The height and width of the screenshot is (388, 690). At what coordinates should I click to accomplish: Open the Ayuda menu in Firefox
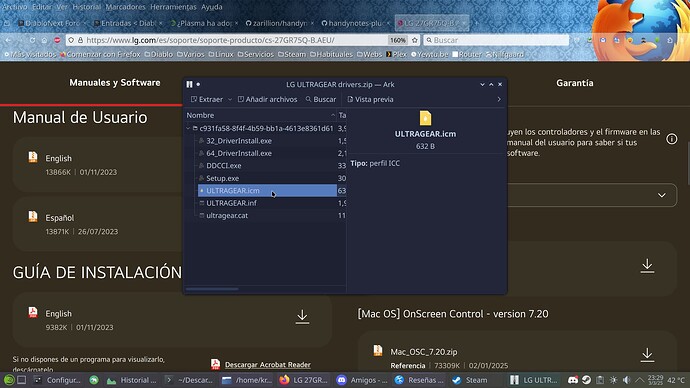click(212, 7)
